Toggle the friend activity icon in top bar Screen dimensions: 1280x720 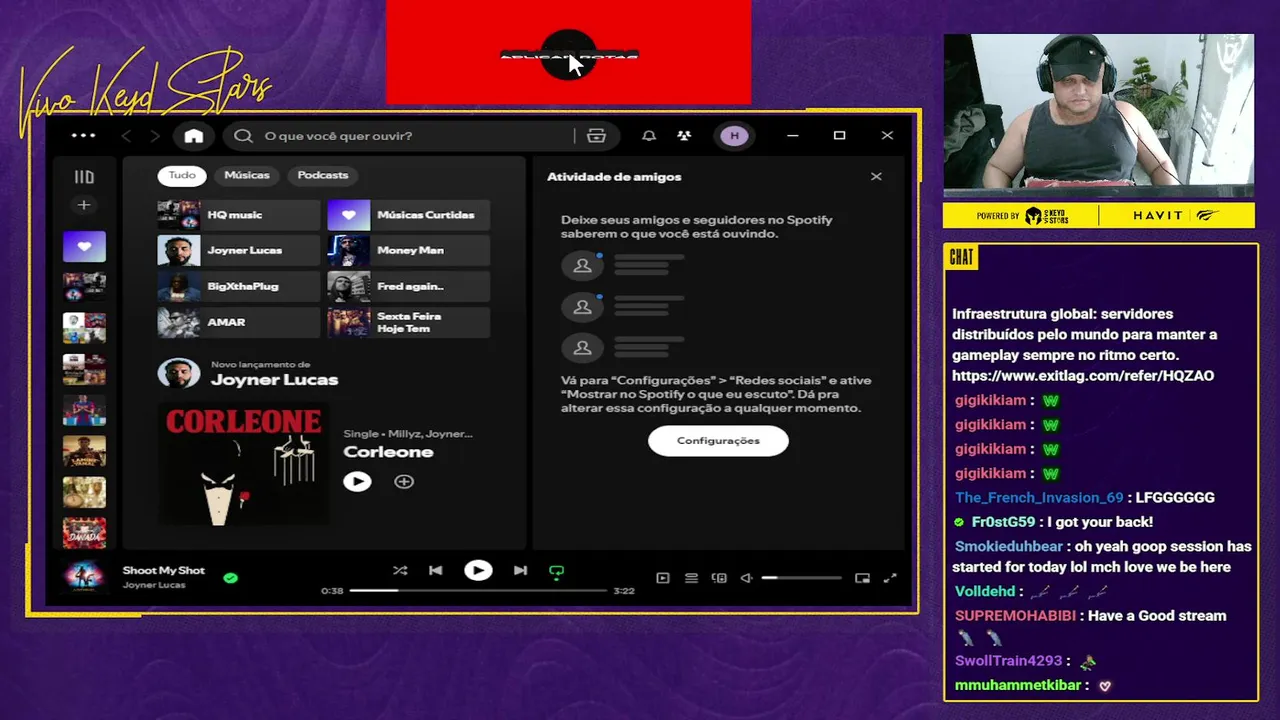coord(684,136)
